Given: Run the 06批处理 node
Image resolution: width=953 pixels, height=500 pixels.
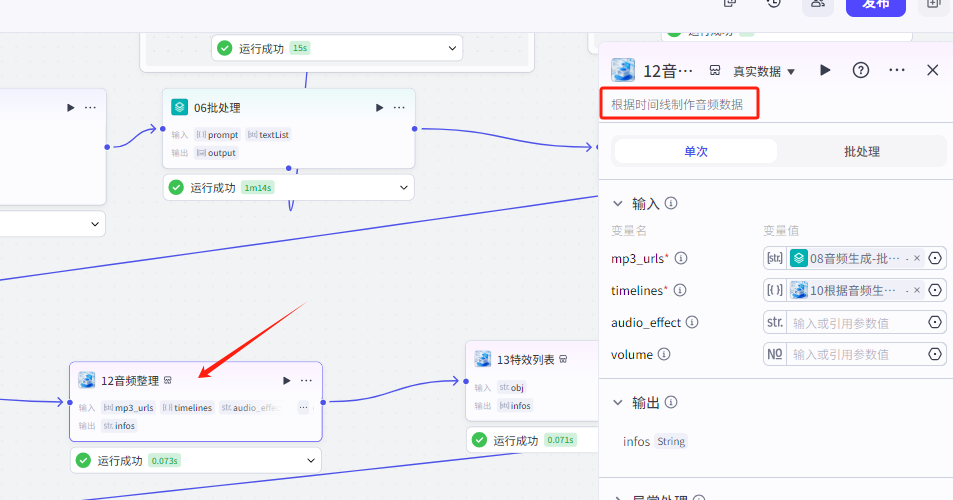Looking at the screenshot, I should click(379, 108).
